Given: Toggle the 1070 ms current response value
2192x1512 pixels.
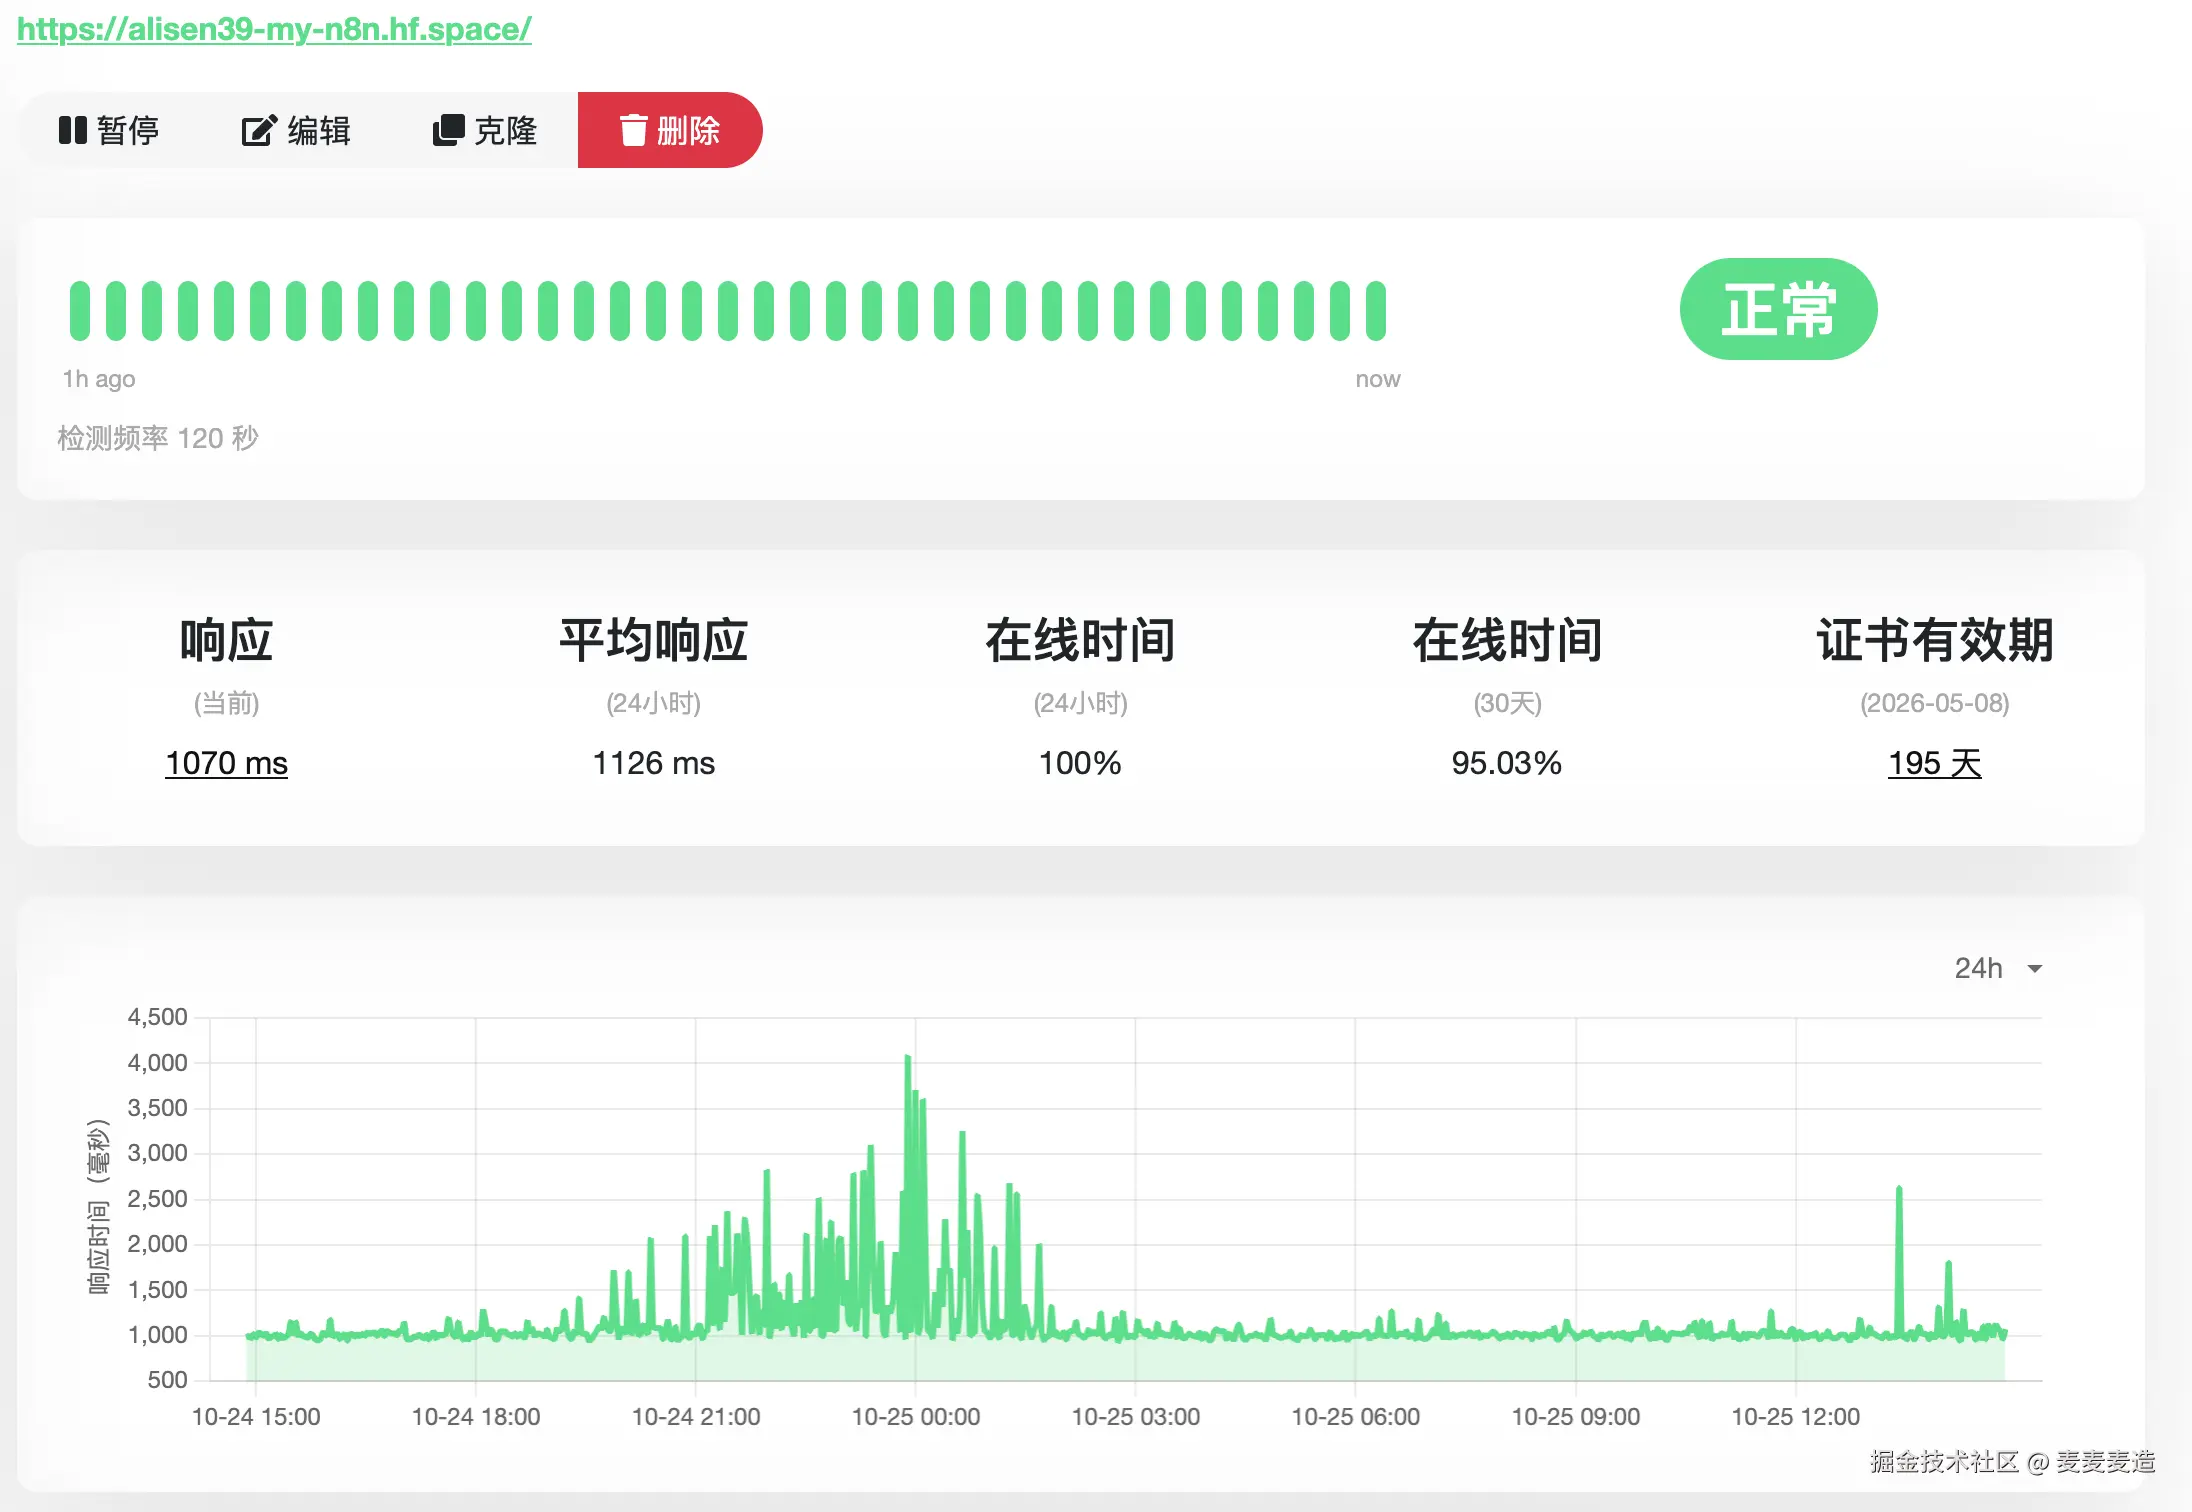Looking at the screenshot, I should 226,763.
